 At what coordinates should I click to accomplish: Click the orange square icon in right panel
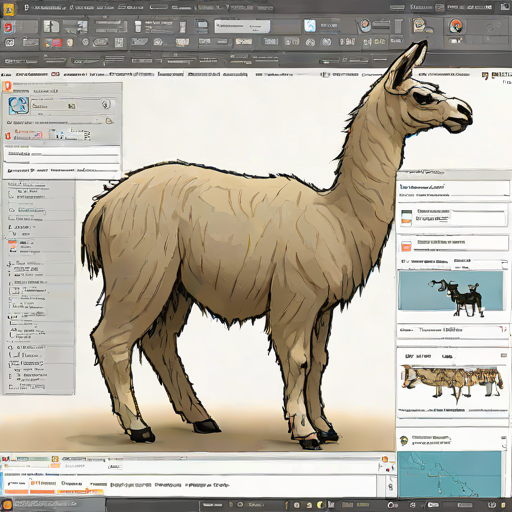(x=406, y=247)
